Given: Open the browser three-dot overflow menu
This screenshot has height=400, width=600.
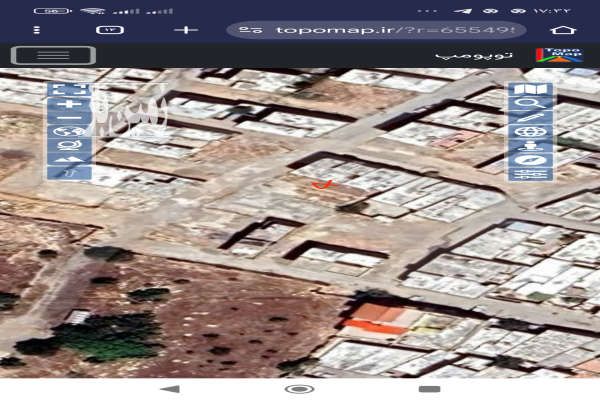Looking at the screenshot, I should coord(37,30).
